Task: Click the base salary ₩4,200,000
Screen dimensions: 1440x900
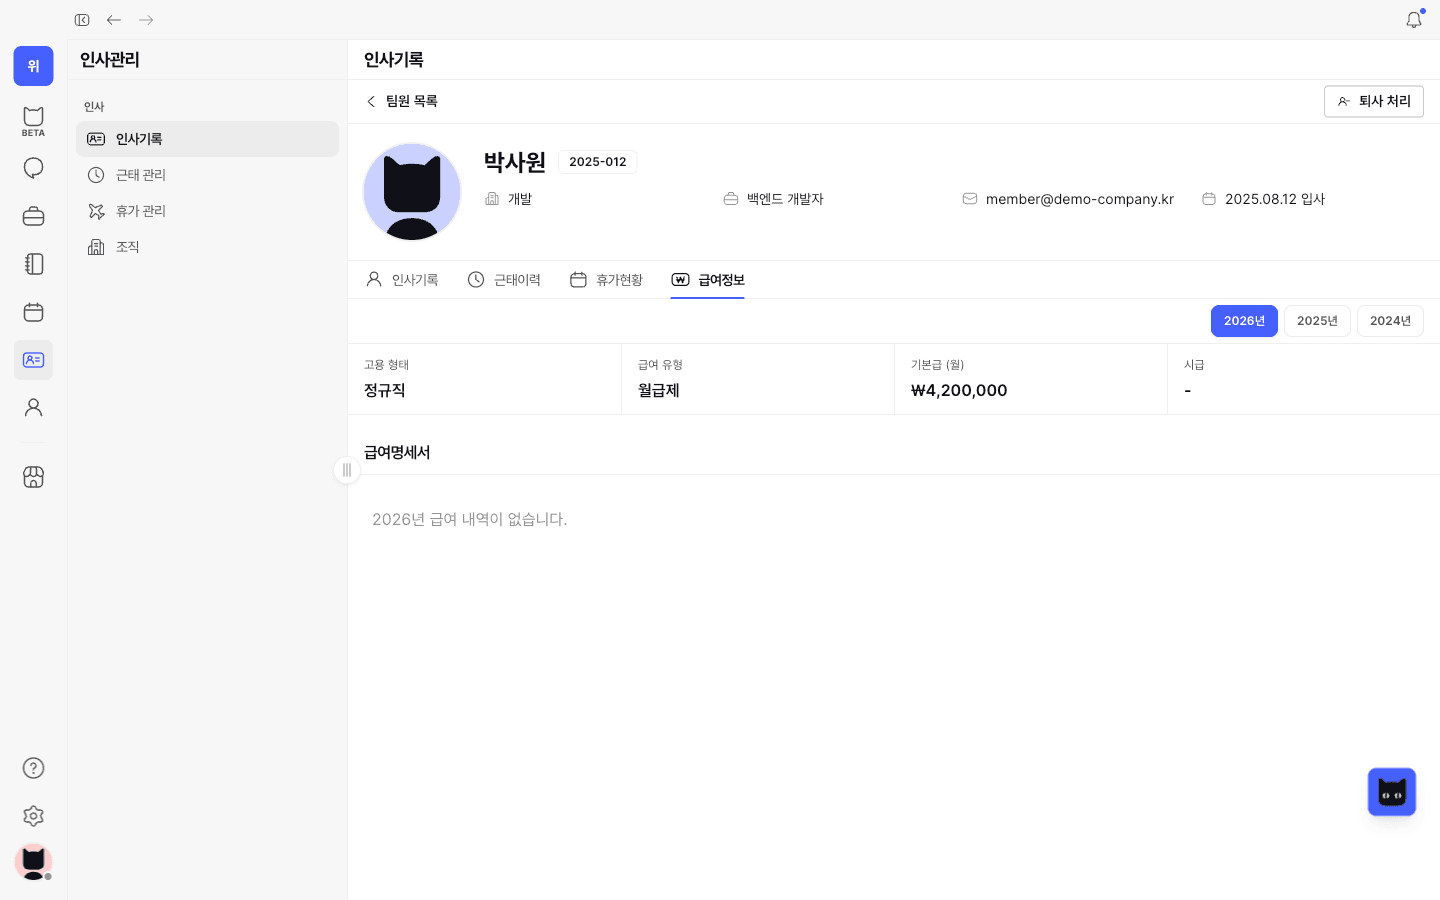Action: pos(959,390)
